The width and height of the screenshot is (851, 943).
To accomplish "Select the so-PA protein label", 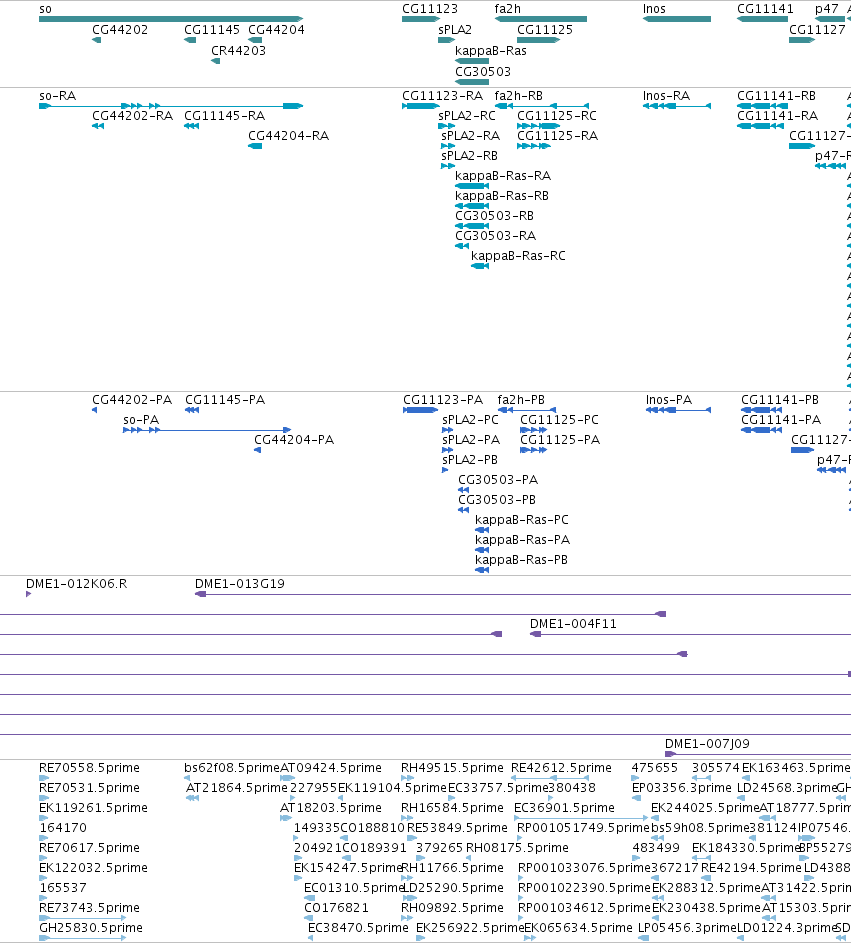I will coord(141,419).
